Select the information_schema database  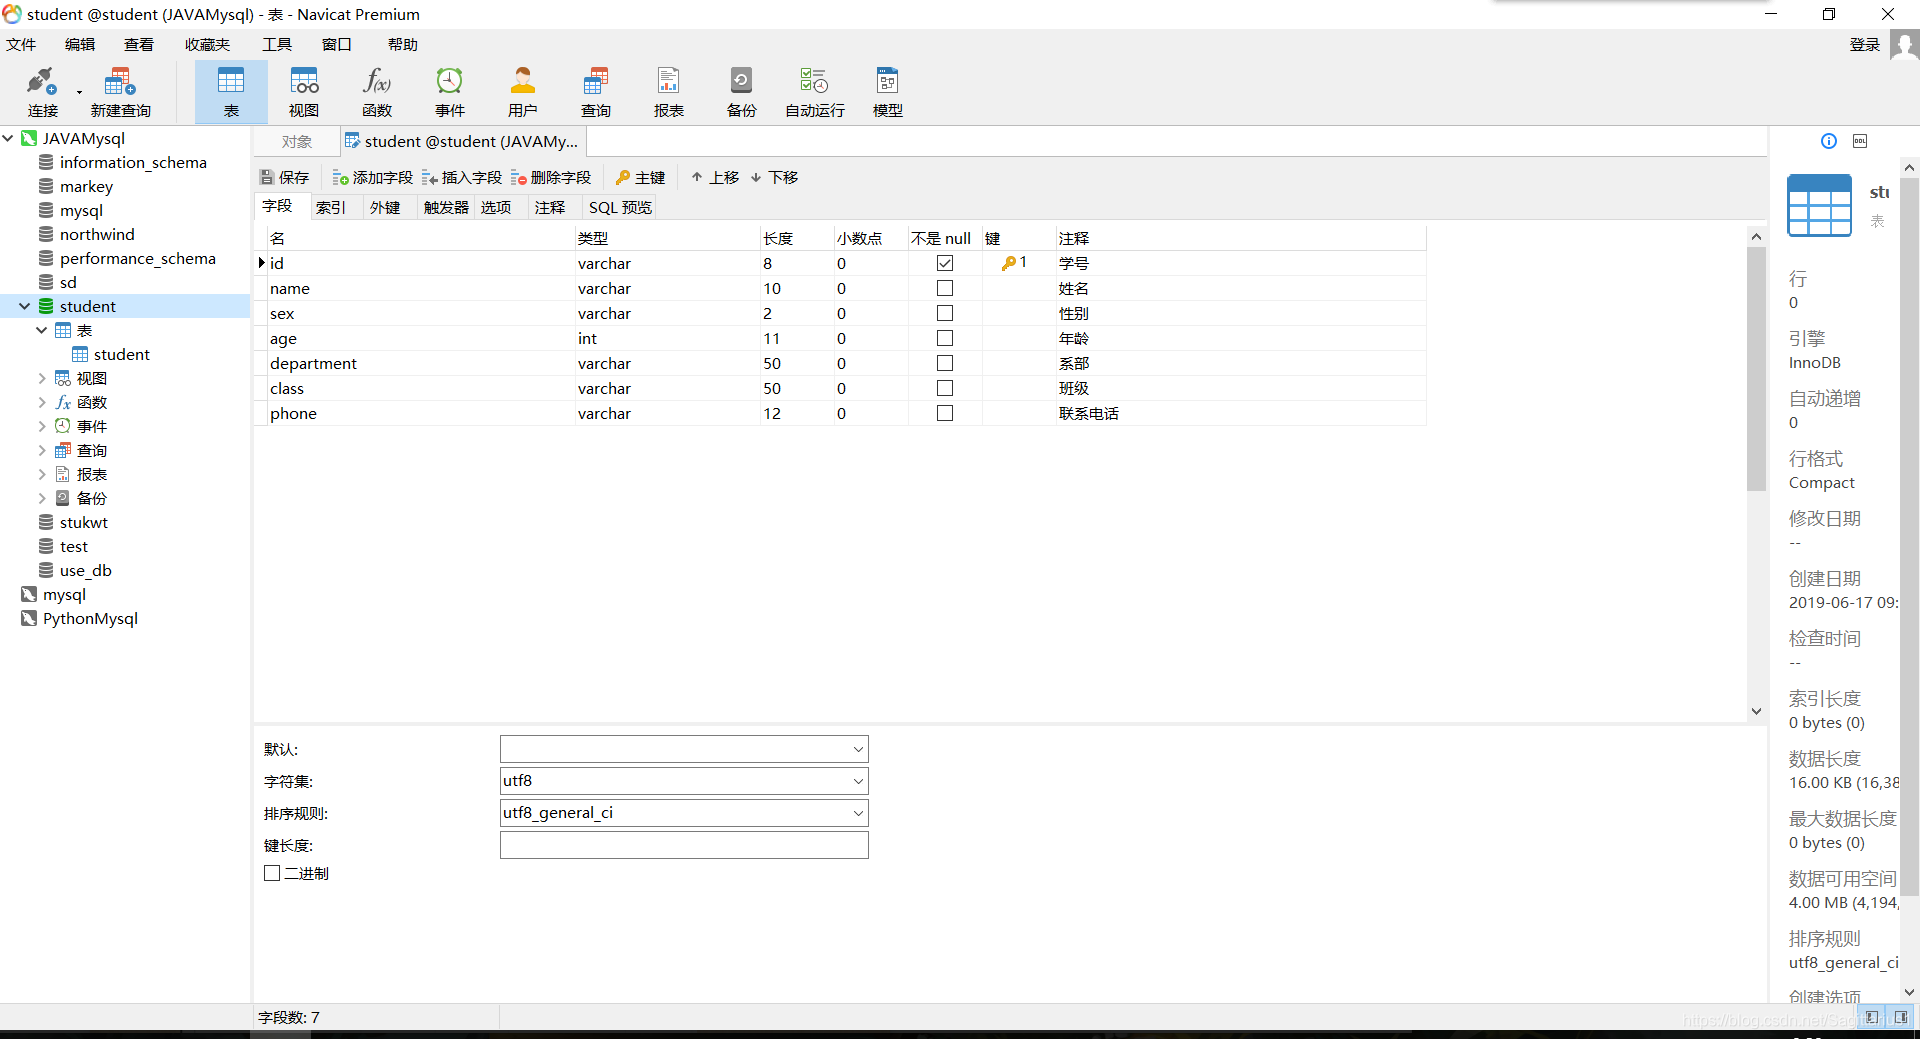click(133, 162)
